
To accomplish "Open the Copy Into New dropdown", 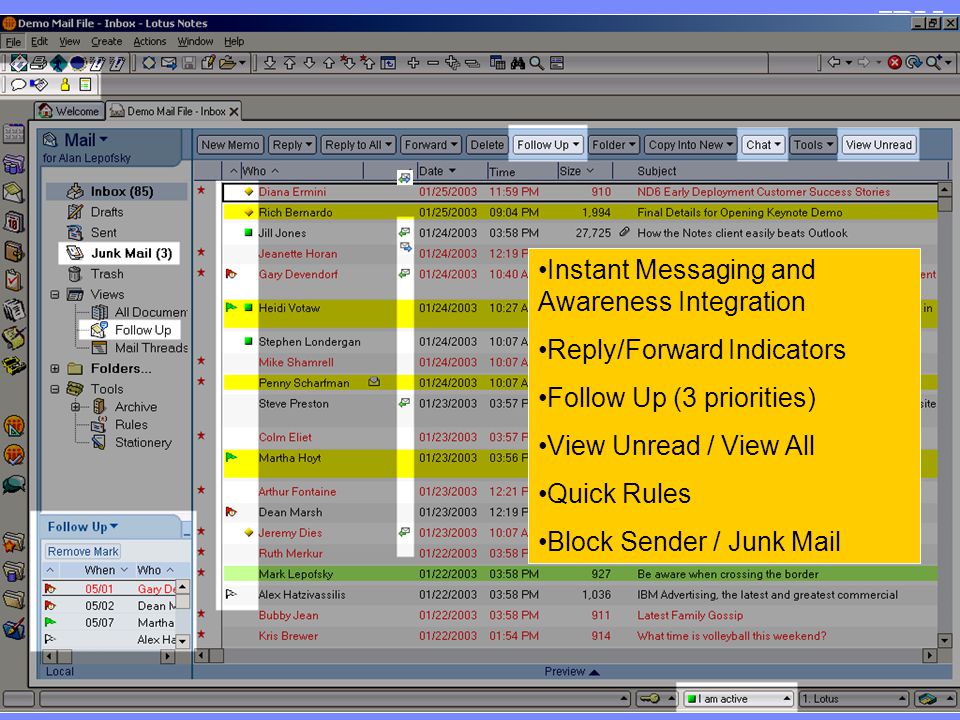I will [690, 144].
